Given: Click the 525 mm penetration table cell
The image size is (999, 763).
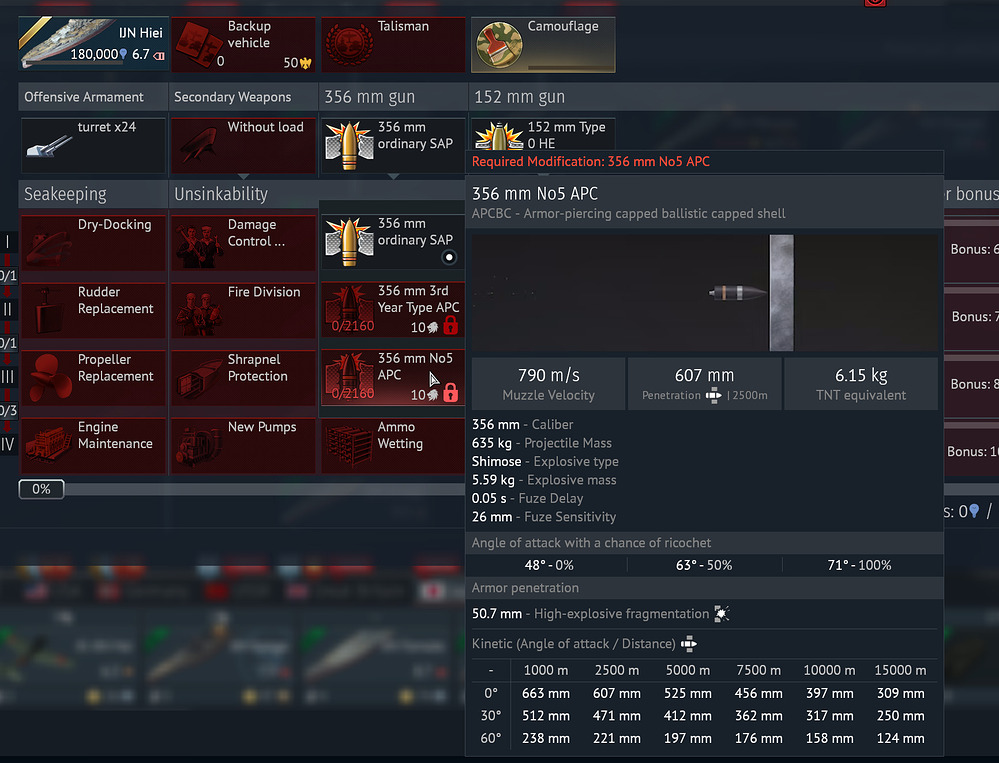Looking at the screenshot, I should pos(687,694).
